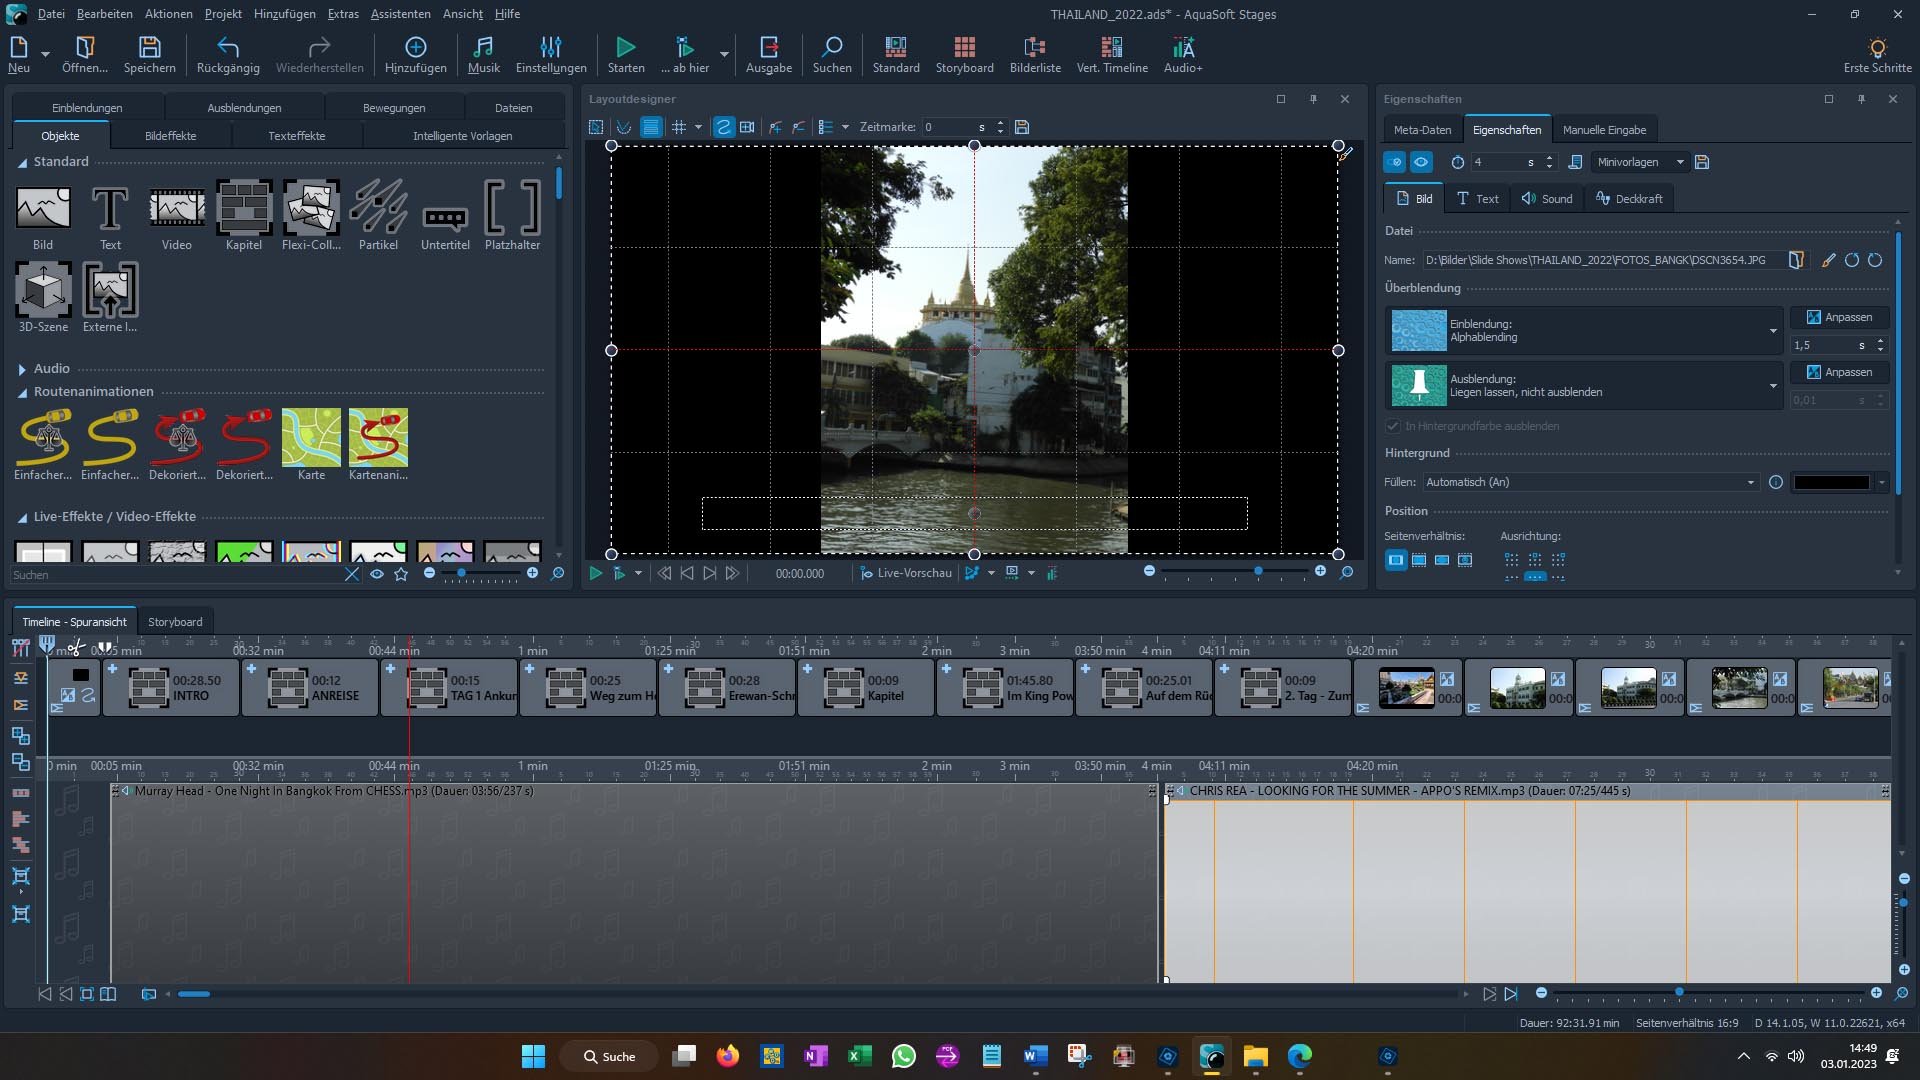Select the Flexi-Collage object icon
This screenshot has width=1920, height=1080.
tap(311, 208)
